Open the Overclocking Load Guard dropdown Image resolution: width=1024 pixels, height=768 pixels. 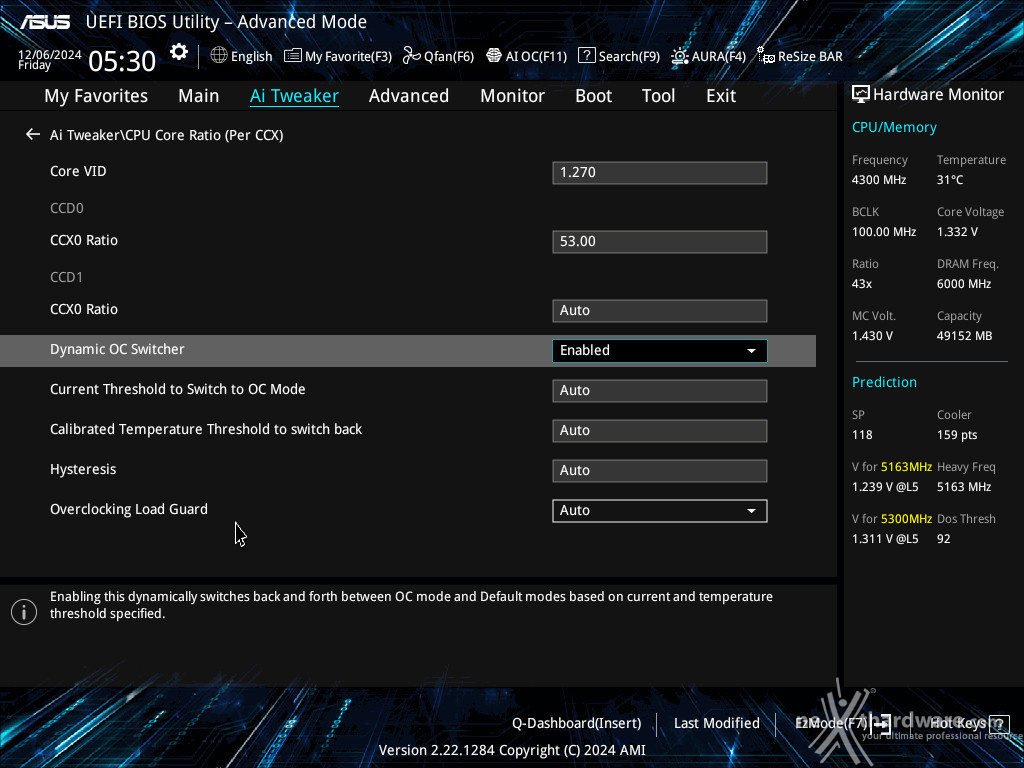coord(660,511)
